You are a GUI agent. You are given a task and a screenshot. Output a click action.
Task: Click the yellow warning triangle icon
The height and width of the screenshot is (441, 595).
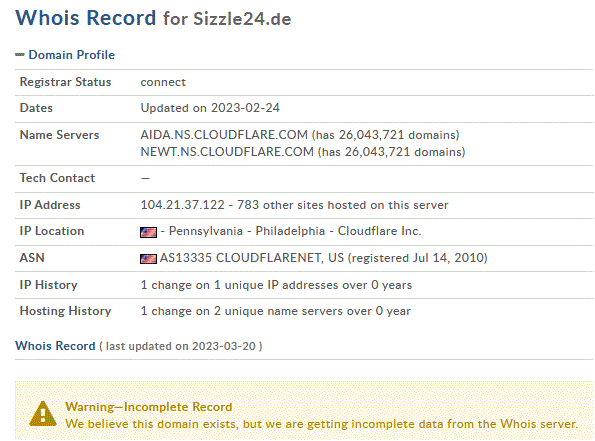43,414
